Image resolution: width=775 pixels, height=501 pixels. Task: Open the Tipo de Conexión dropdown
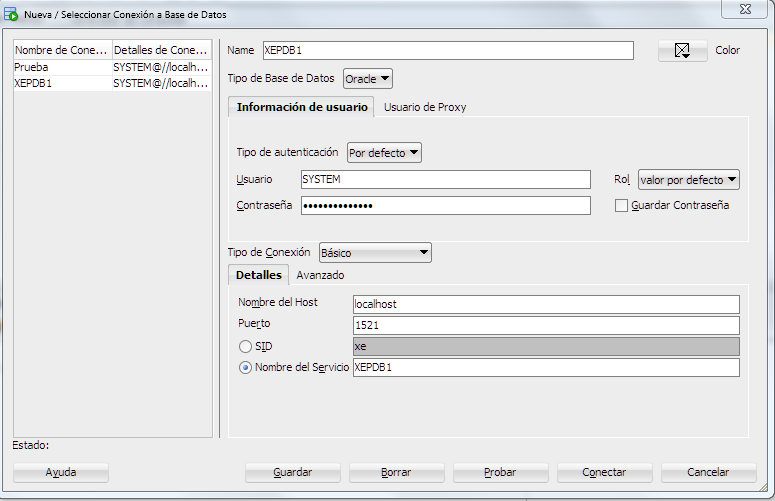[375, 253]
